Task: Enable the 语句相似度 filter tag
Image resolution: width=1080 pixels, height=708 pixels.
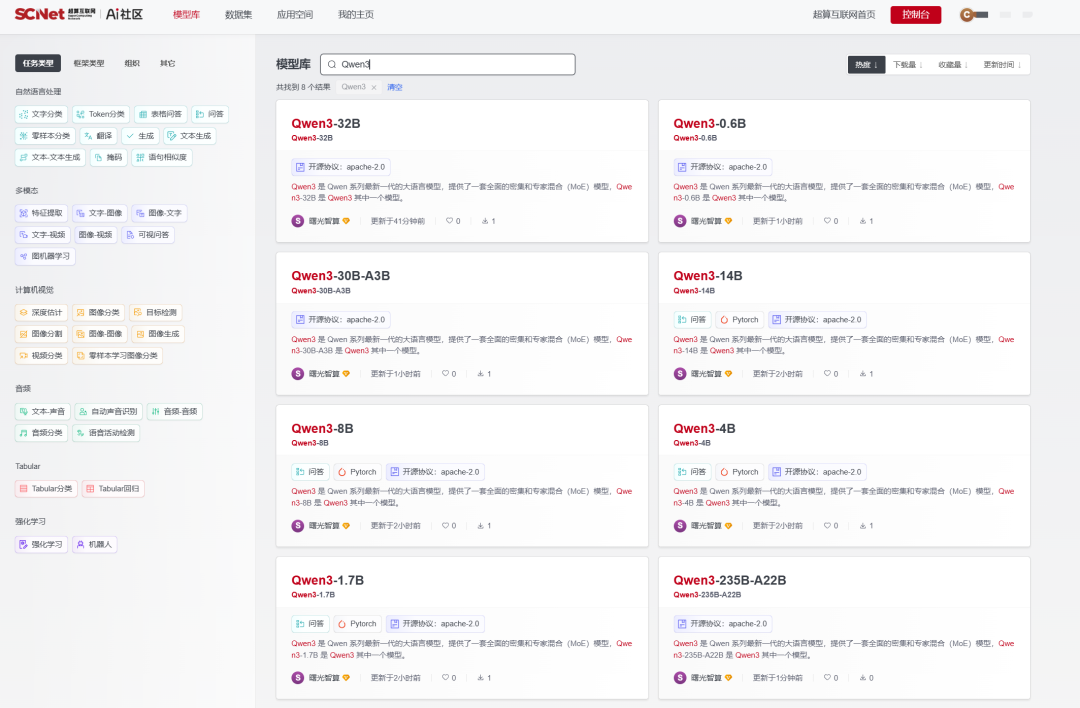Action: pyautogui.click(x=162, y=157)
